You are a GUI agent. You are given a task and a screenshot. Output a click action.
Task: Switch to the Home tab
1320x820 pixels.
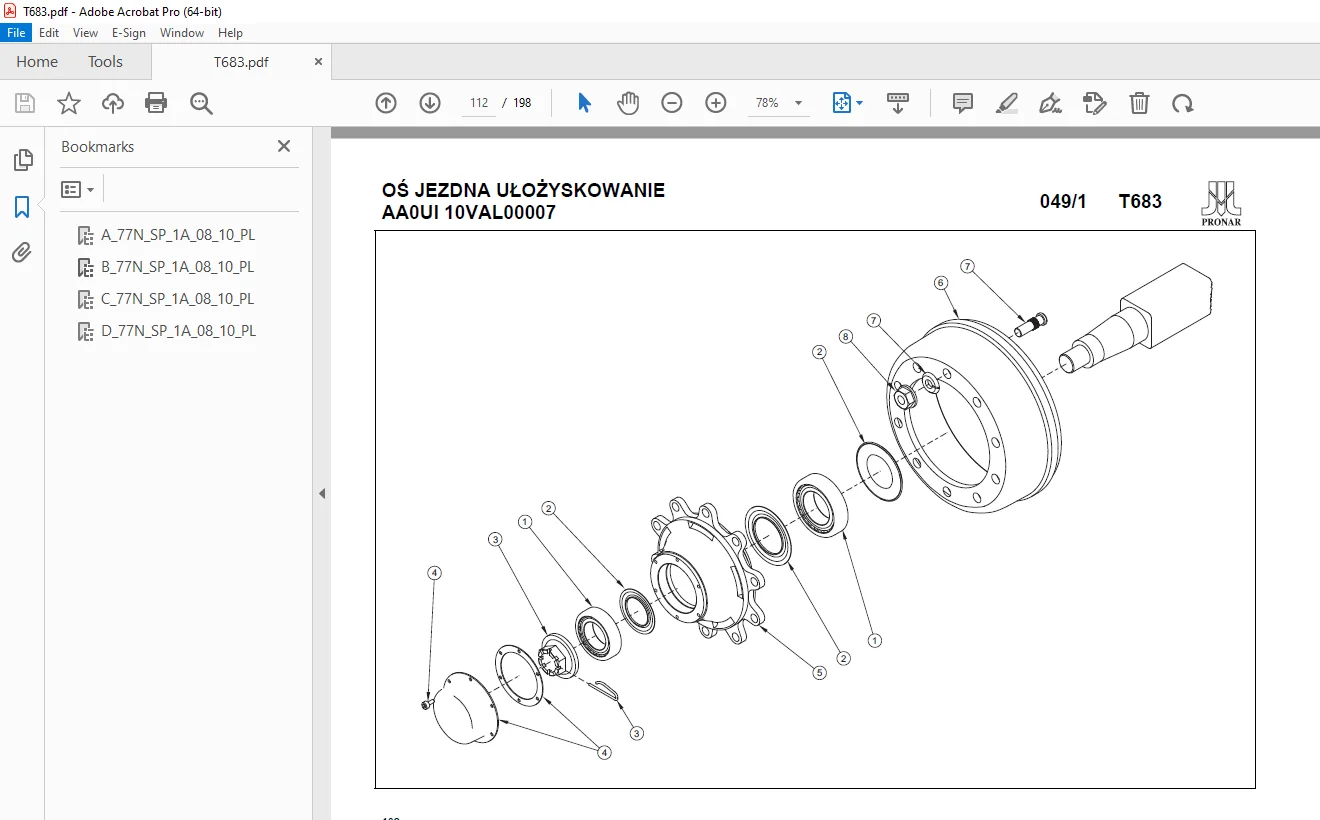tap(37, 61)
